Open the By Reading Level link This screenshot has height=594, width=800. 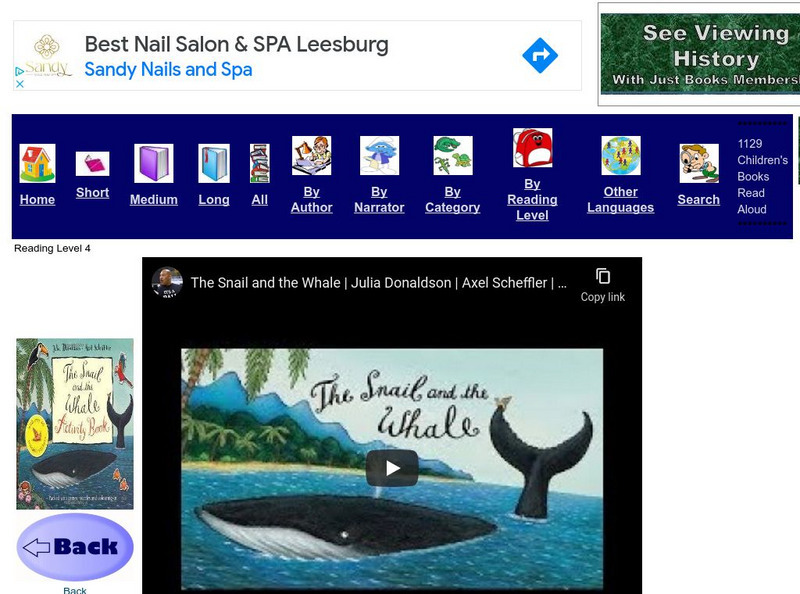pyautogui.click(x=532, y=200)
